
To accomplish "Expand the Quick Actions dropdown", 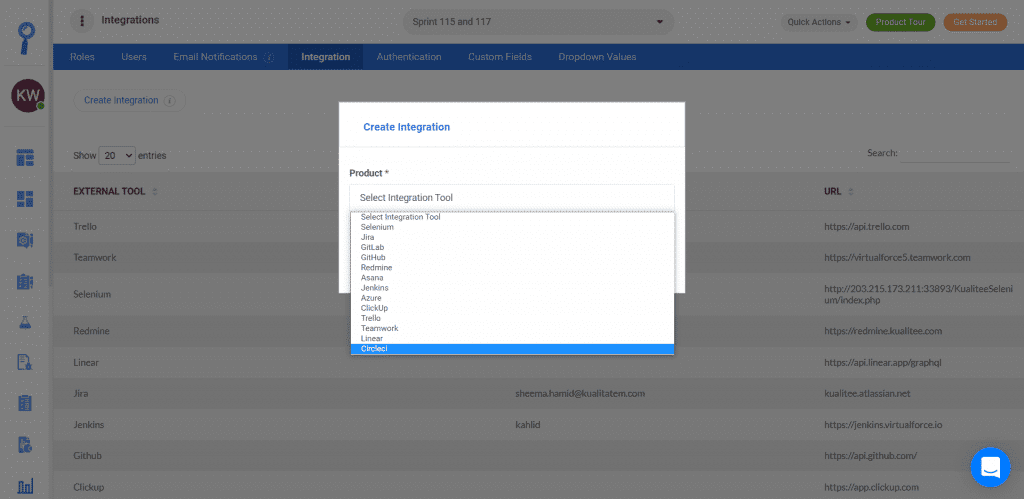I will pos(818,22).
